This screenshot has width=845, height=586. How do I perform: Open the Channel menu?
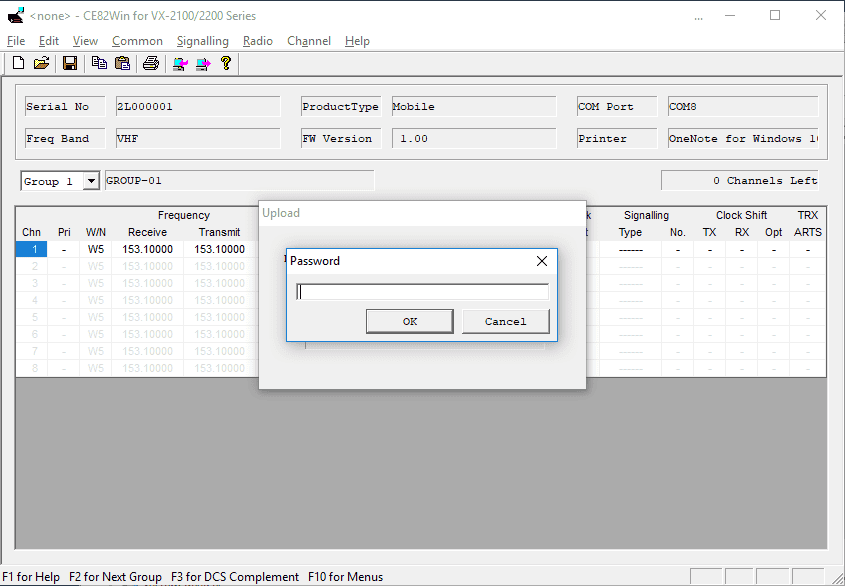point(309,41)
